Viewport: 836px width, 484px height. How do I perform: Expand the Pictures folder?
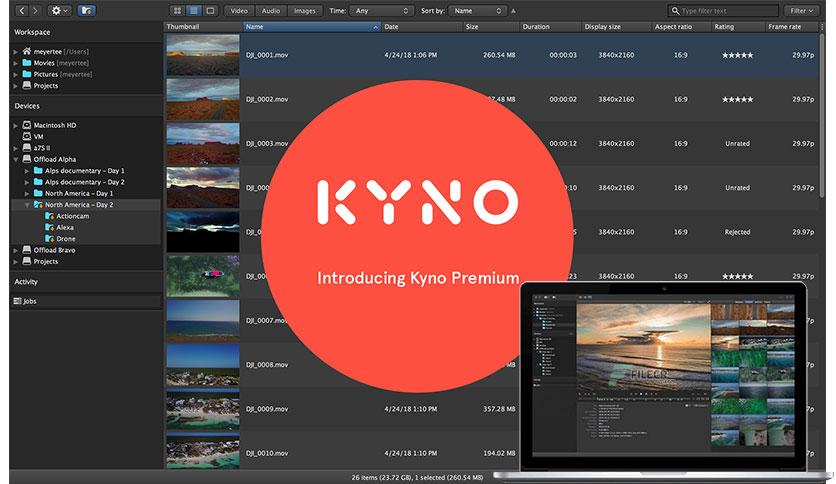[16, 74]
